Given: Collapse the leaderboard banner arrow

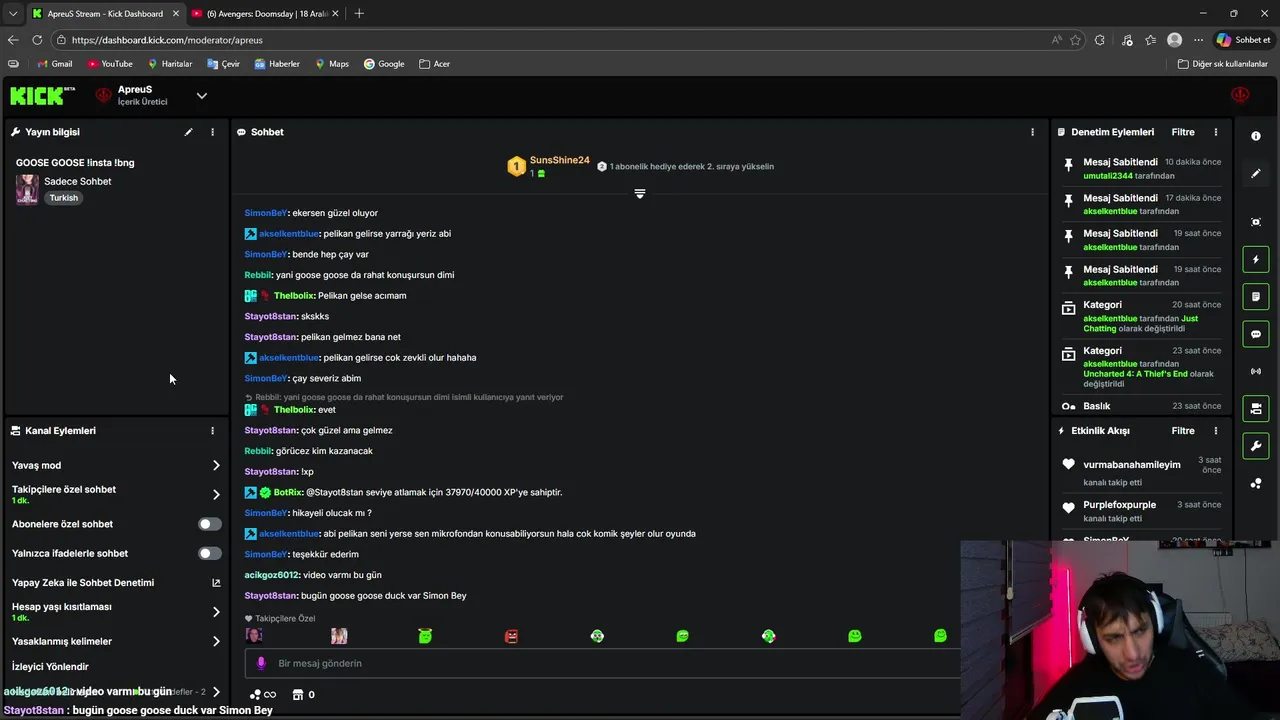Looking at the screenshot, I should [640, 193].
